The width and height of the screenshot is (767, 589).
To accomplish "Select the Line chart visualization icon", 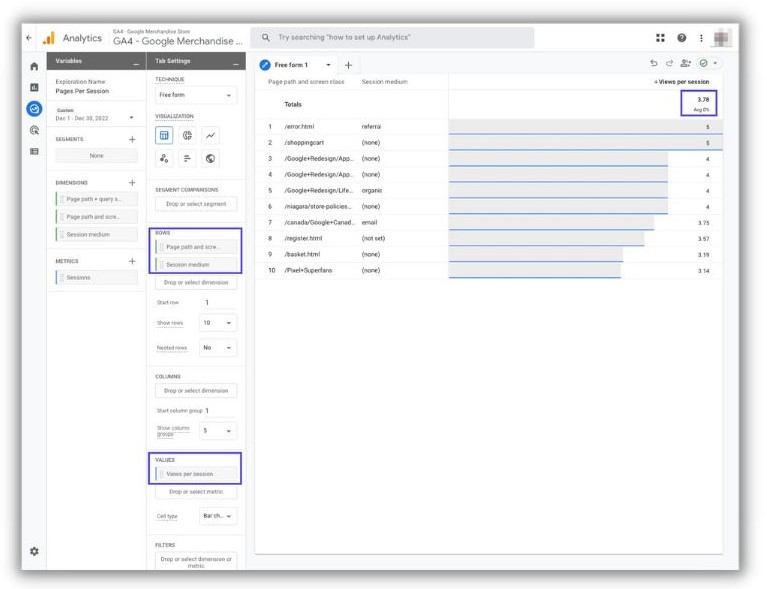I will coord(210,136).
